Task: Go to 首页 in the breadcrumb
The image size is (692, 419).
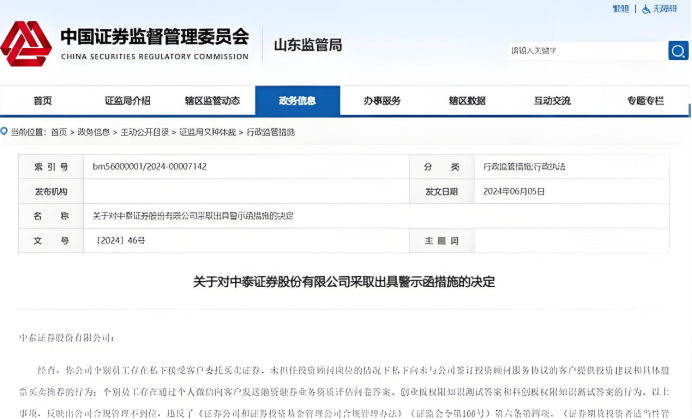Action: tap(59, 132)
